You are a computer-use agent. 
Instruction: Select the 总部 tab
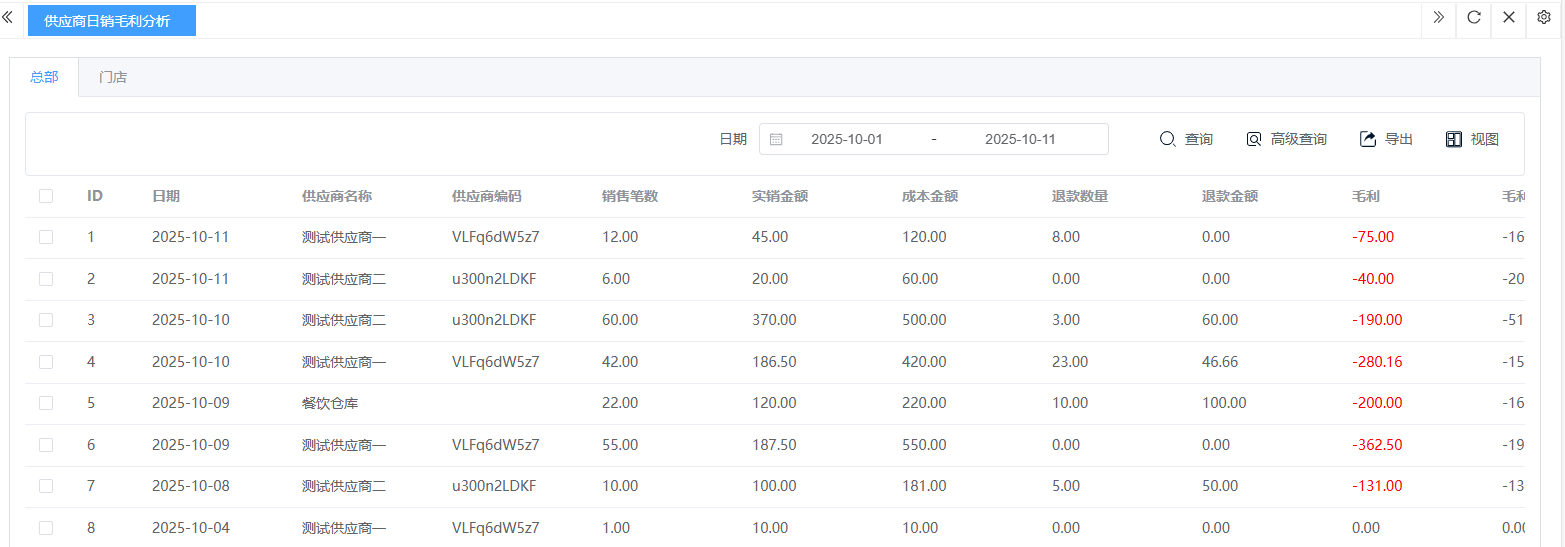pos(44,78)
